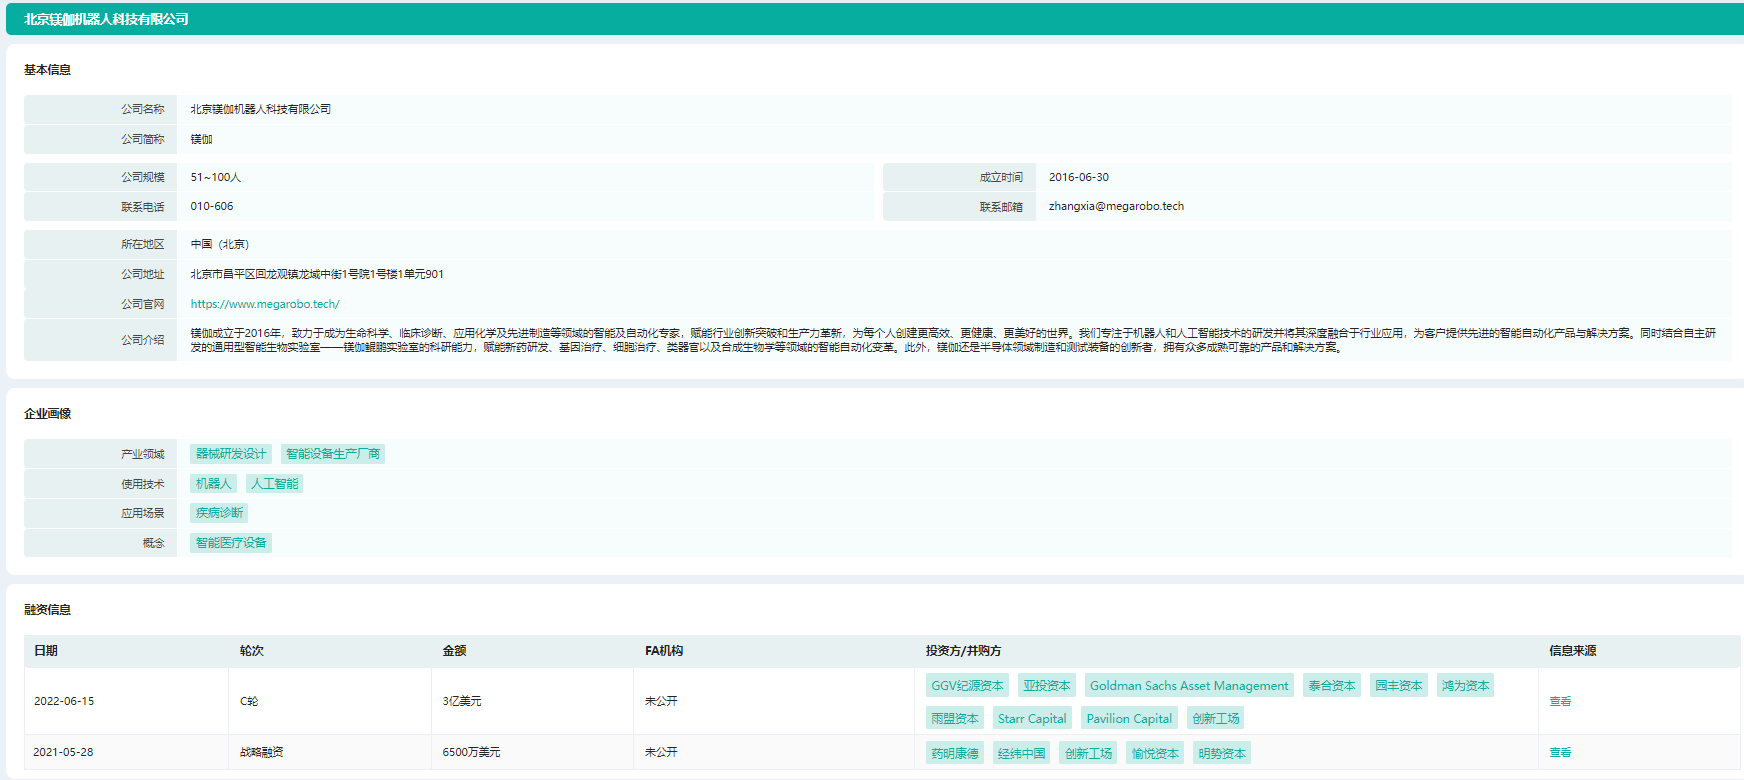Open the GGV纪源资本 investor tag
The height and width of the screenshot is (780, 1744).
967,686
